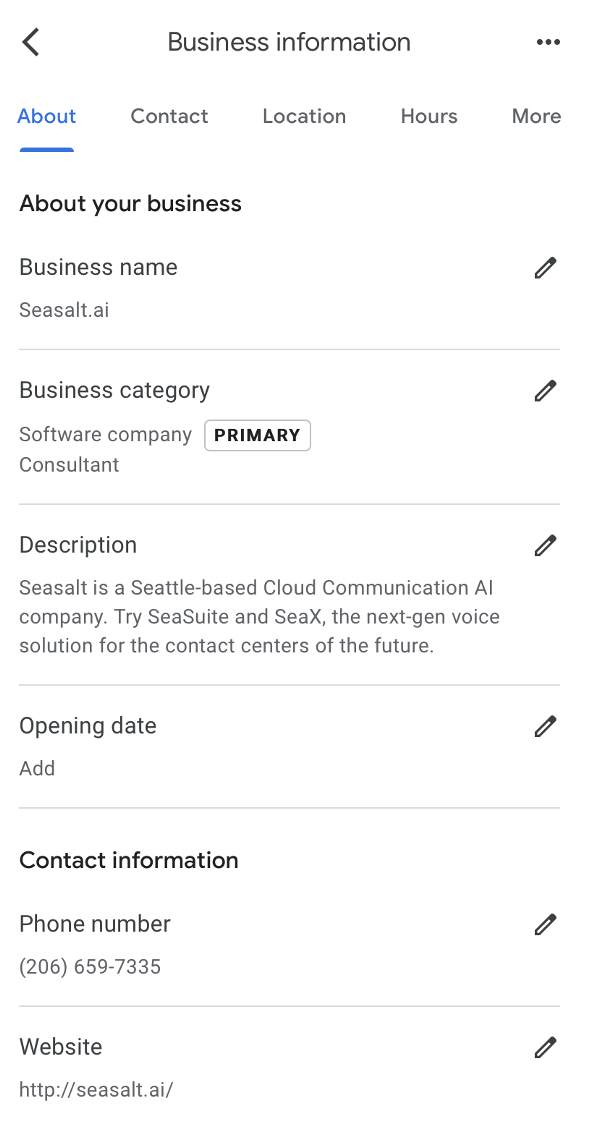Switch to the Location tab
Viewport: 598px width, 1128px height.
pos(304,117)
